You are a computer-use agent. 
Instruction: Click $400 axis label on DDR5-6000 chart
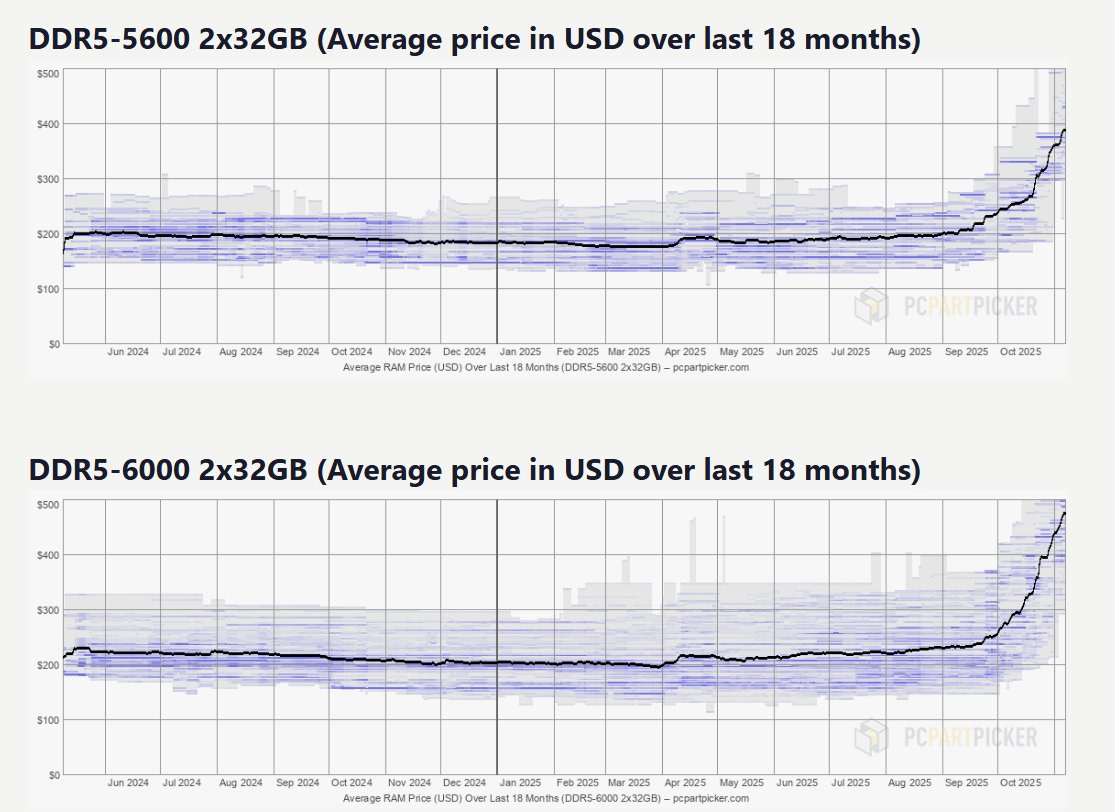48,555
